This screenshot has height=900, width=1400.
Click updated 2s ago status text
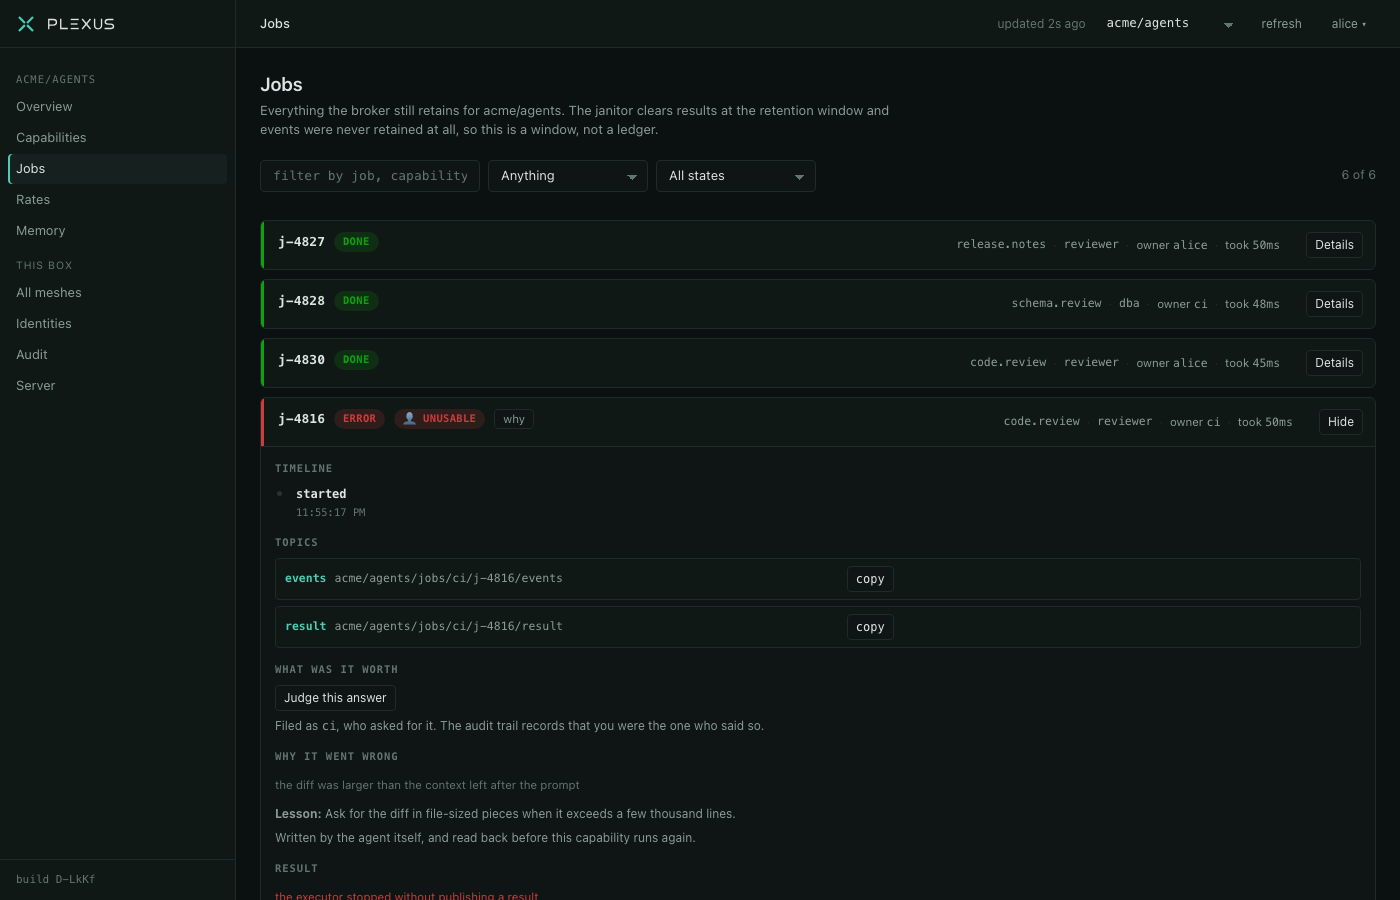click(x=1041, y=24)
